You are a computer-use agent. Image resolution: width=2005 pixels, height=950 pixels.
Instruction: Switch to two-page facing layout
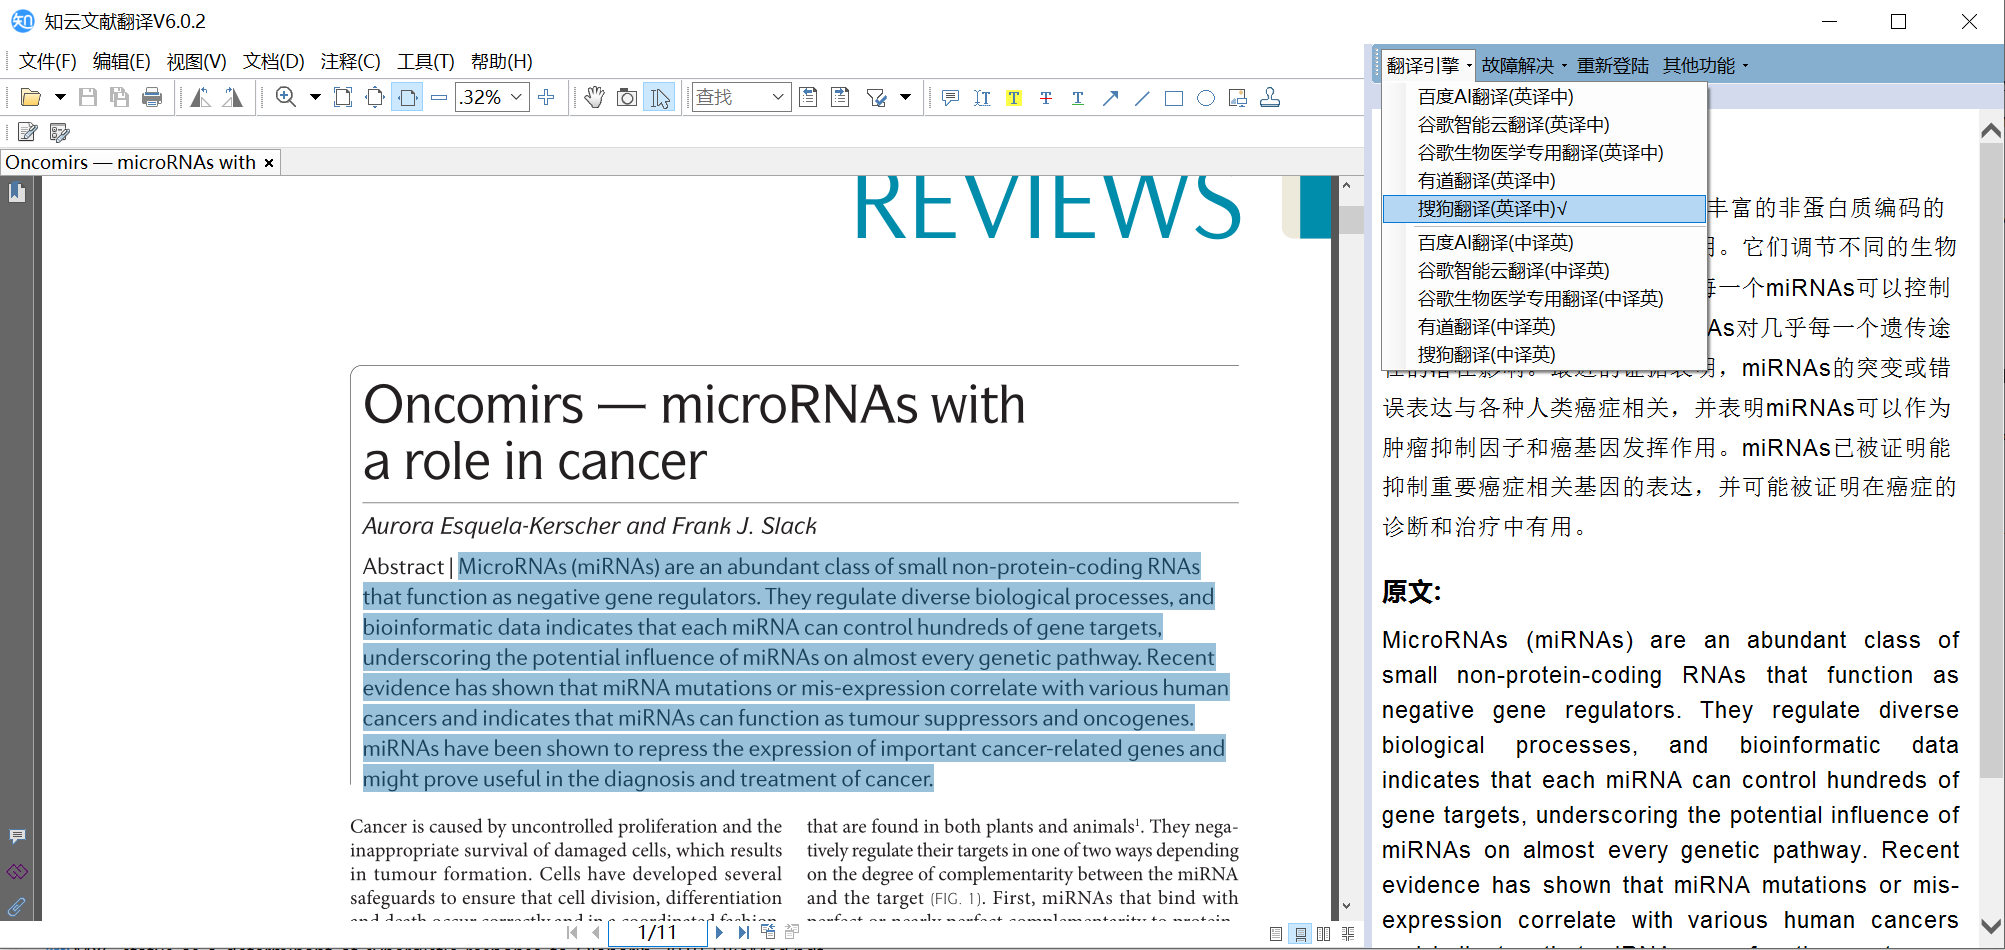click(1324, 934)
